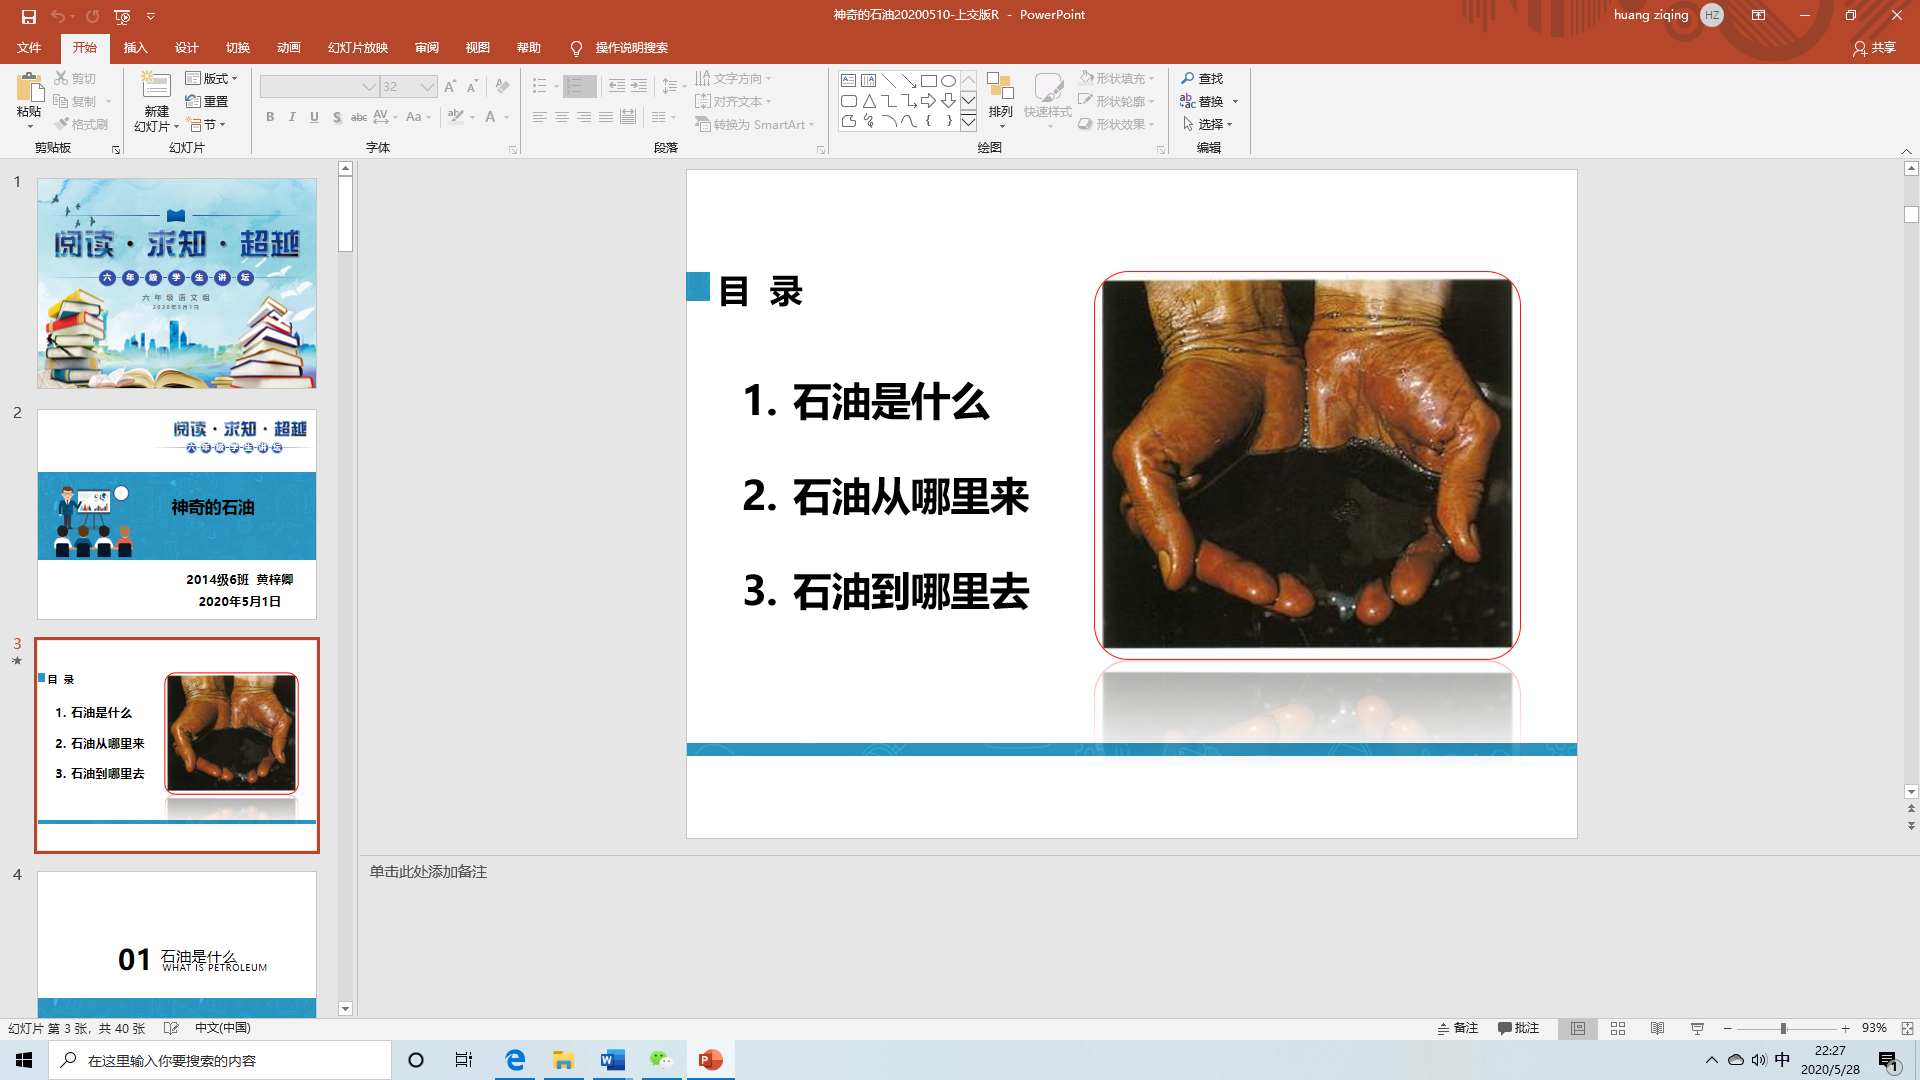Select the rectangle shape tool

(928, 80)
